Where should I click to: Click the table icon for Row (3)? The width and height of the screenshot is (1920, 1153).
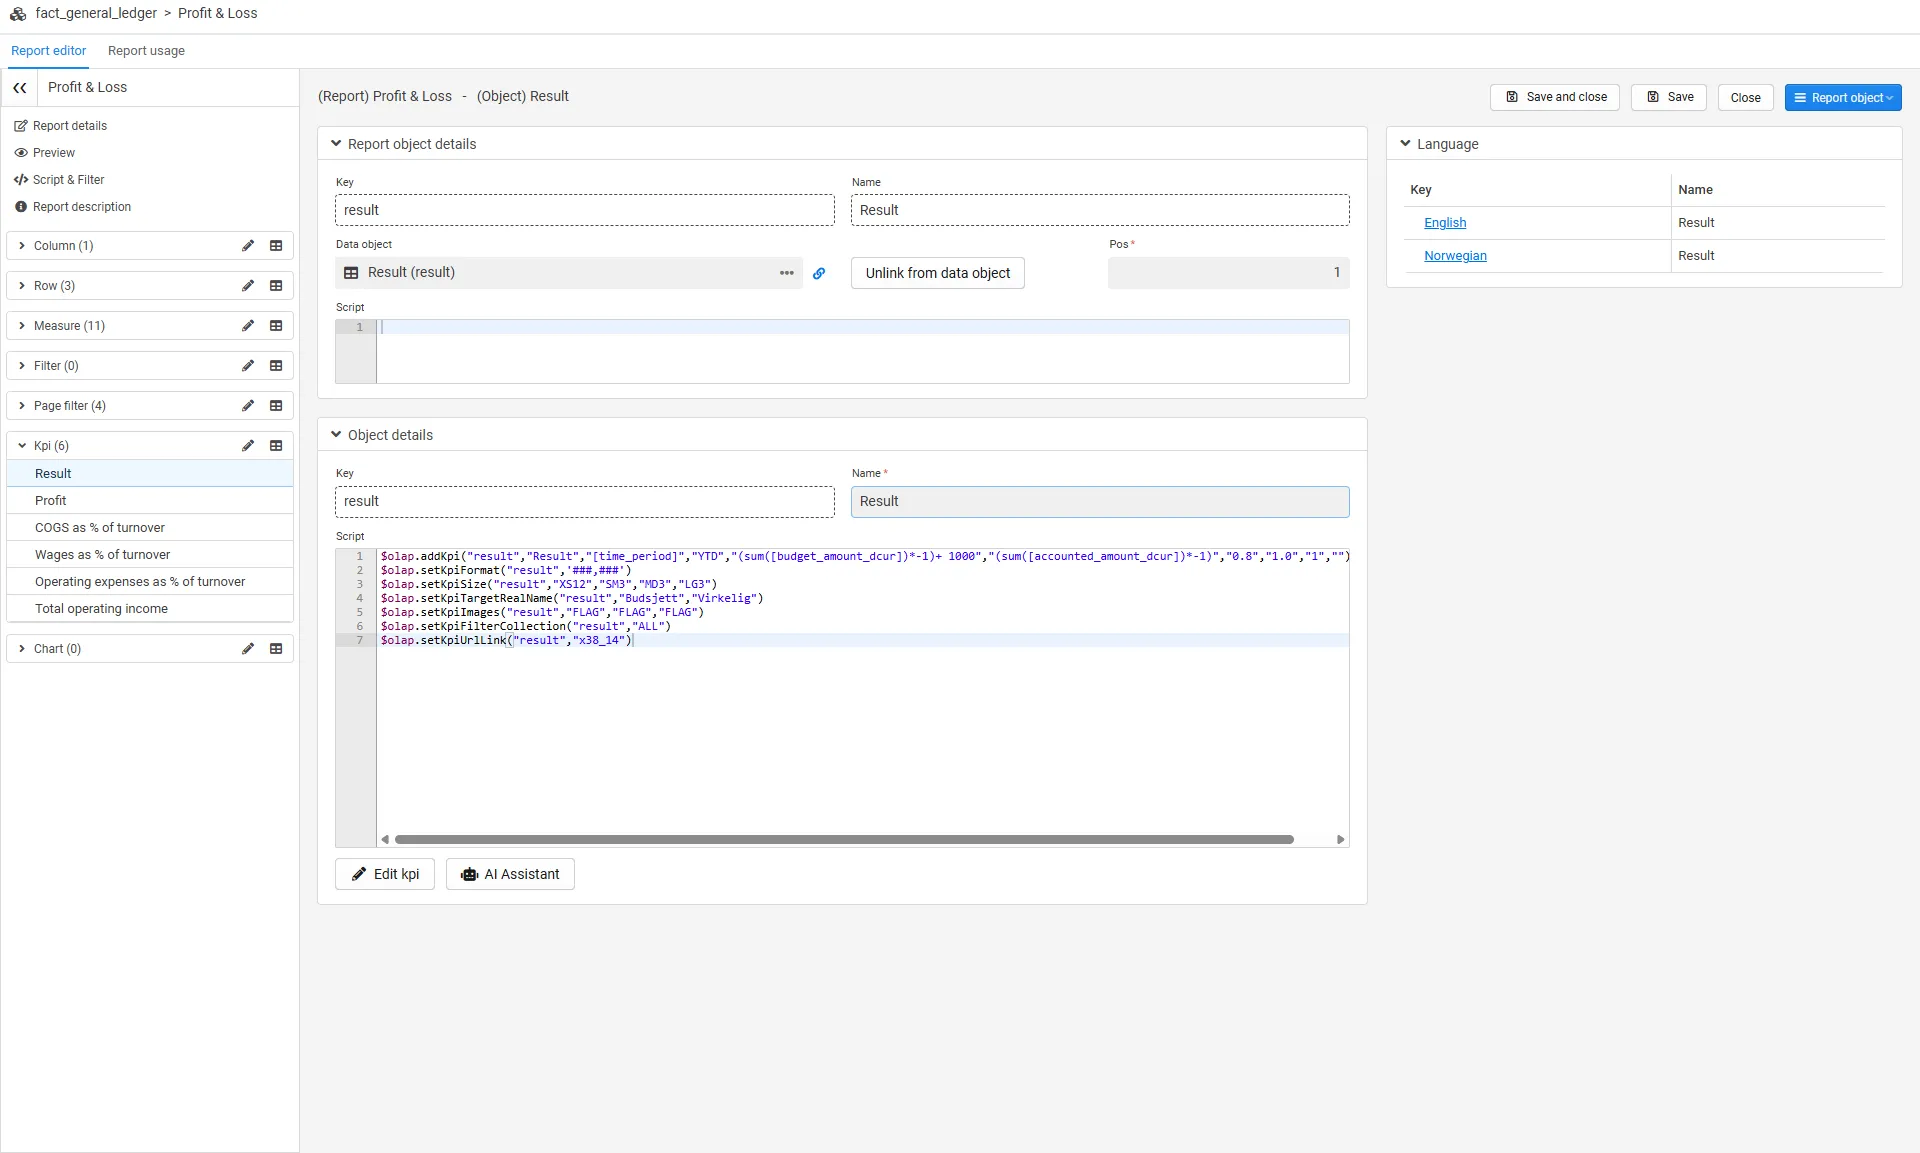coord(276,286)
